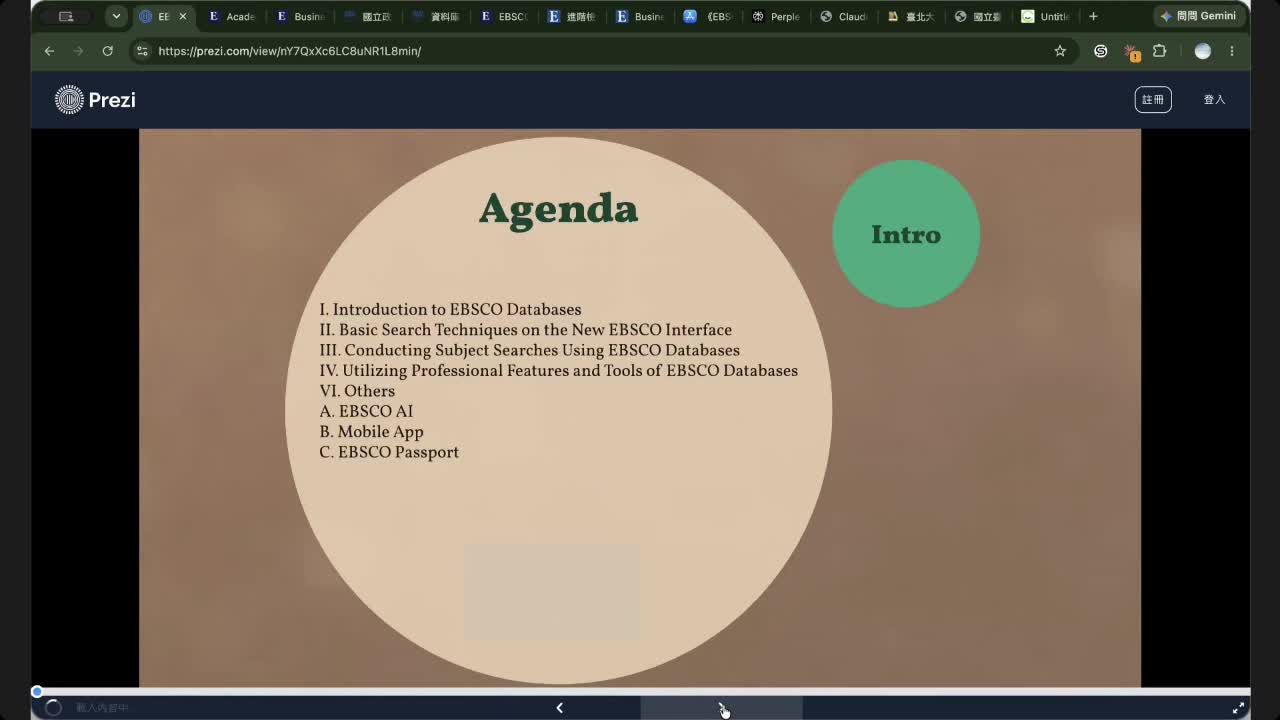Open the Chrome profile avatar

point(1203,51)
